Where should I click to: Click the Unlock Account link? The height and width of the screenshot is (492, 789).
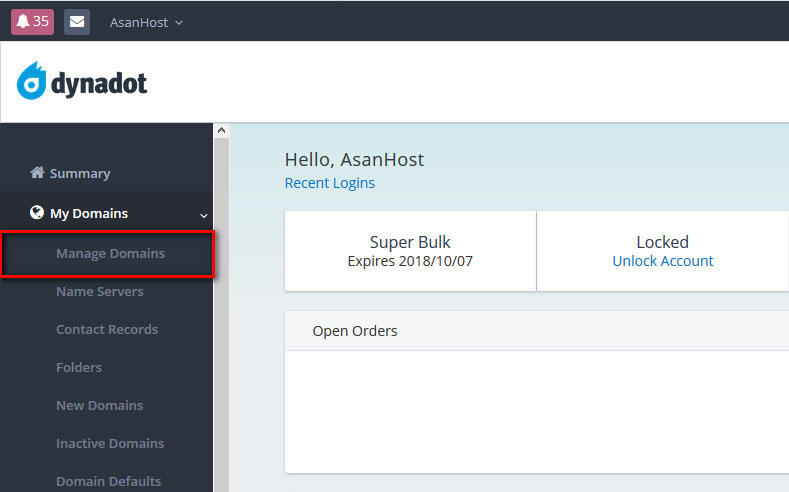[662, 261]
